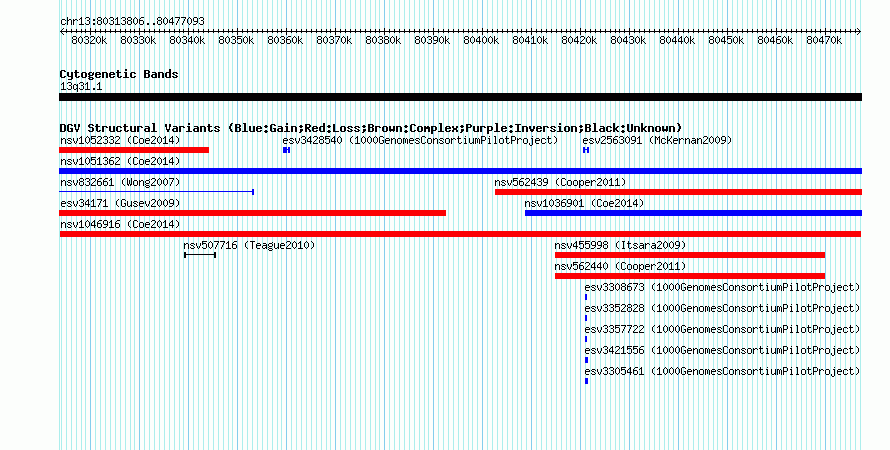Screen dimensions: 890x450
Task: Click the red nsv455998 loss bar
Action: pos(690,255)
